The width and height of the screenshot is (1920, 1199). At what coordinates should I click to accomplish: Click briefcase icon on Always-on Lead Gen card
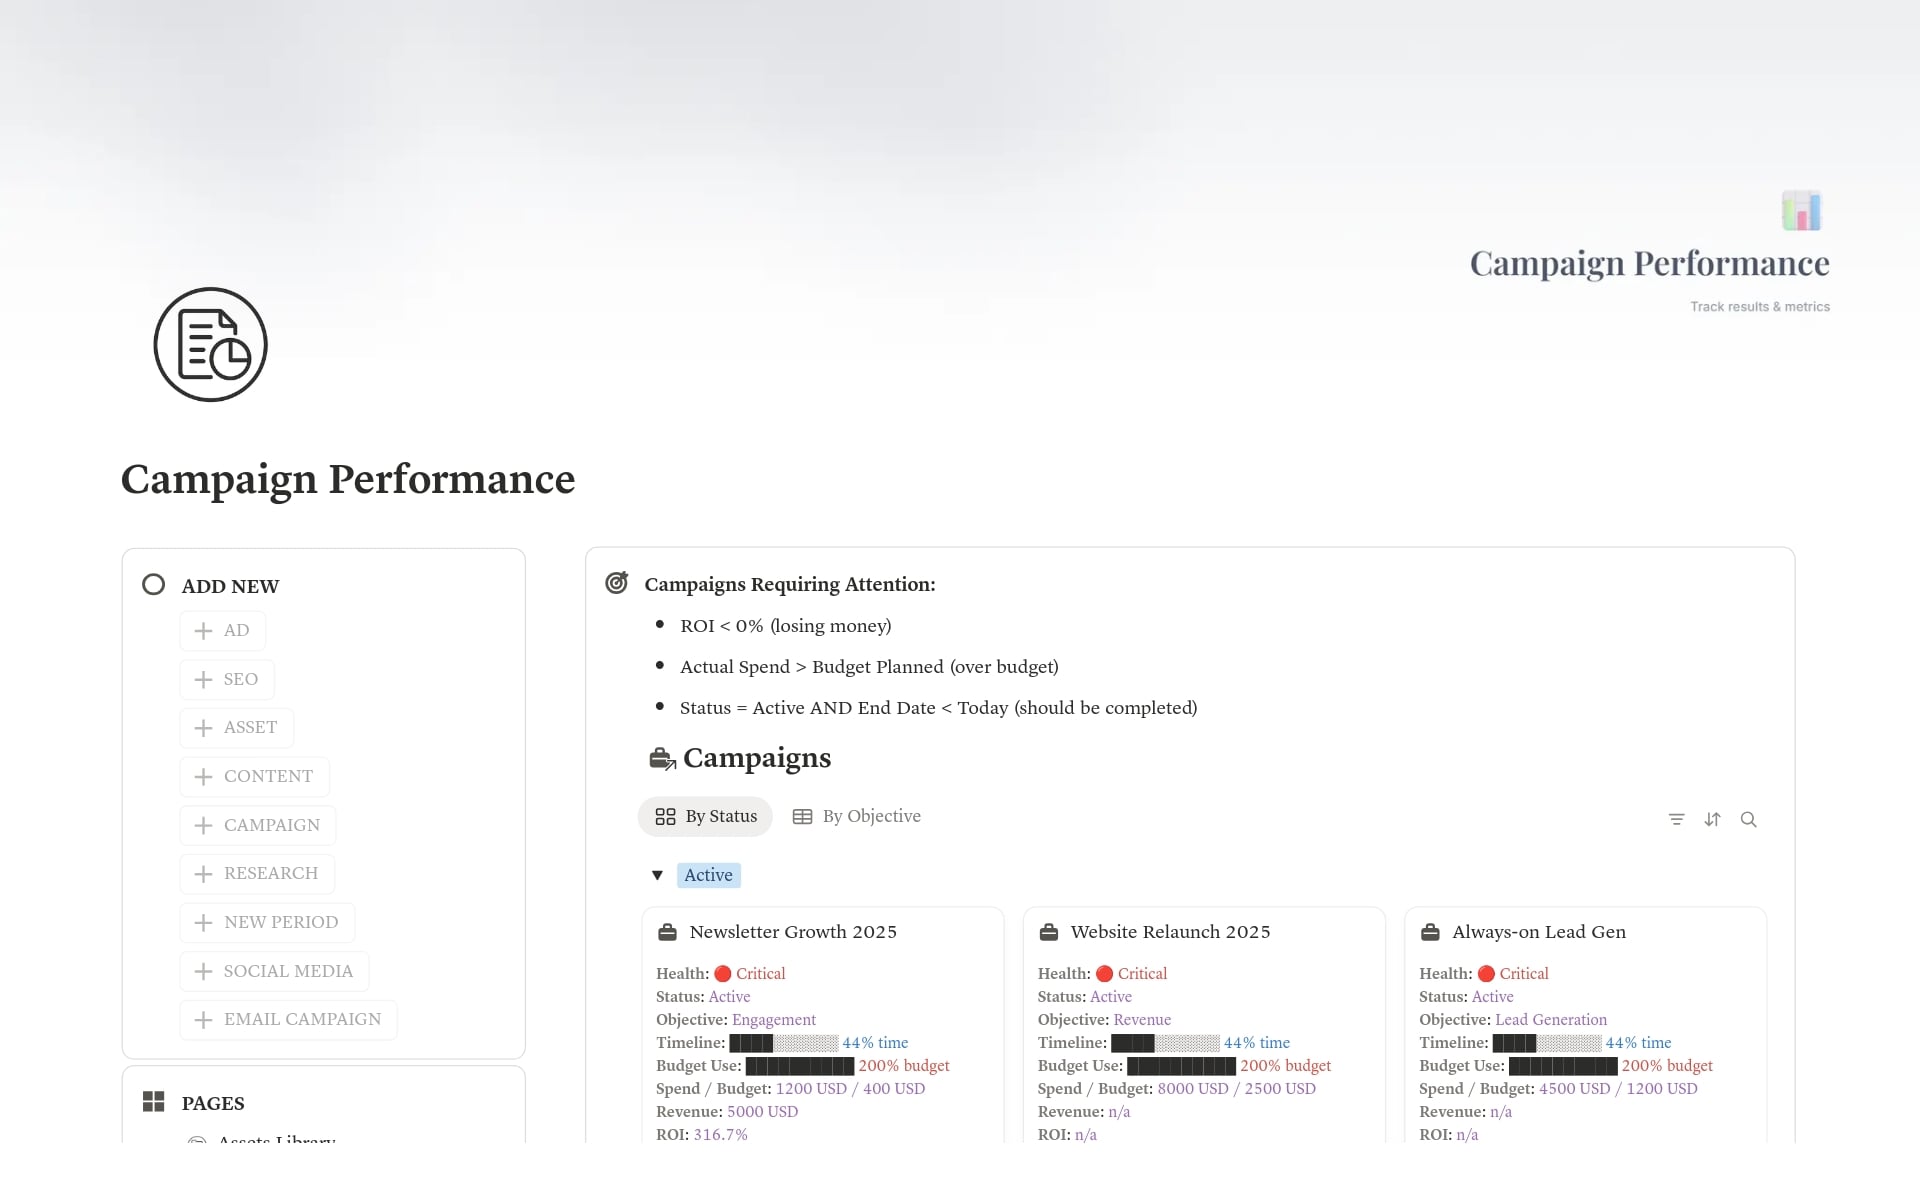click(1430, 932)
